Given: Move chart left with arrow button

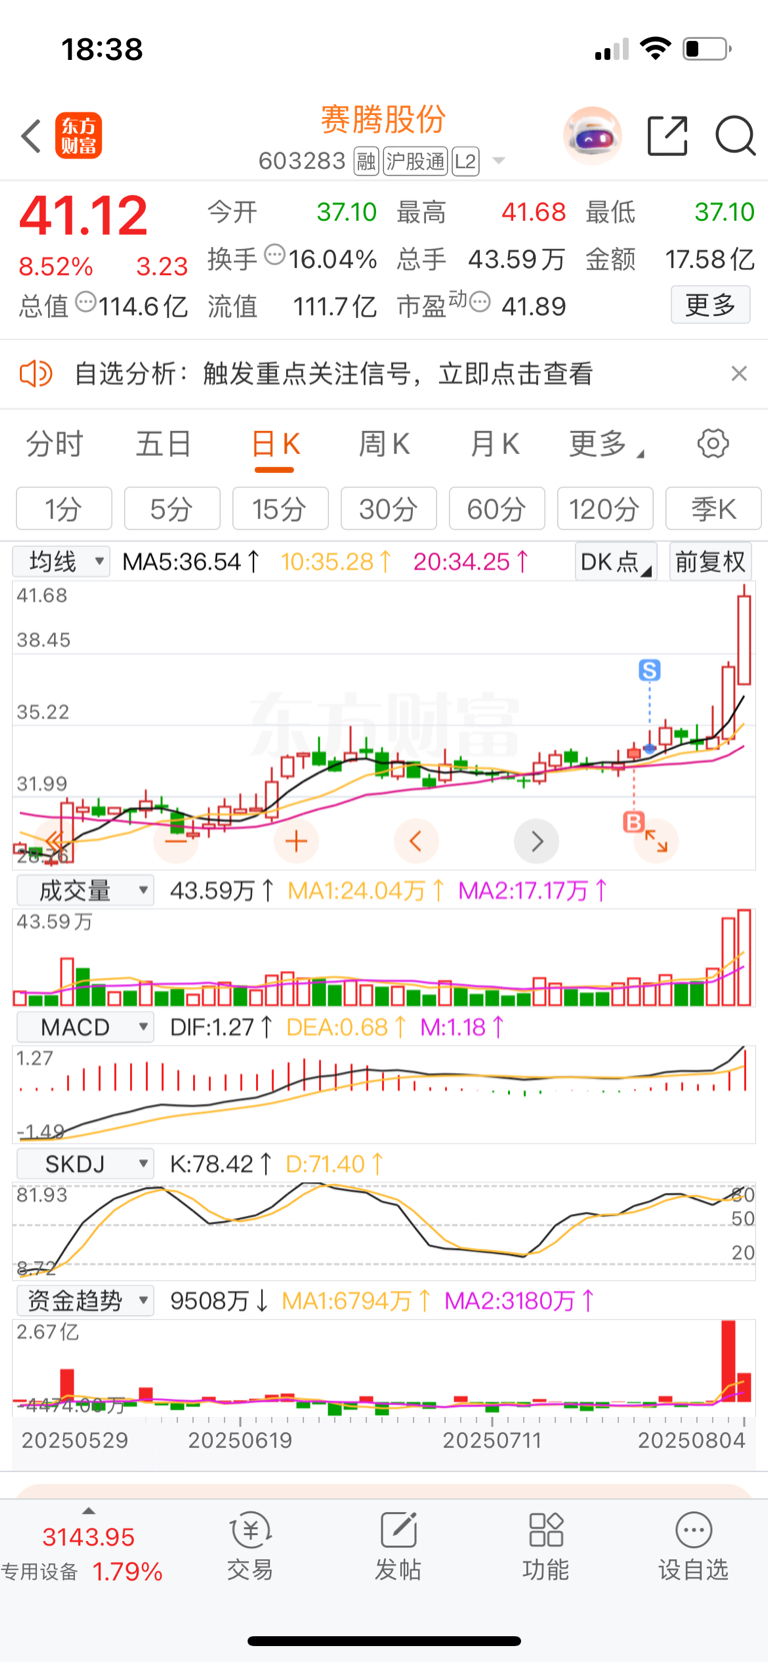Looking at the screenshot, I should (416, 841).
